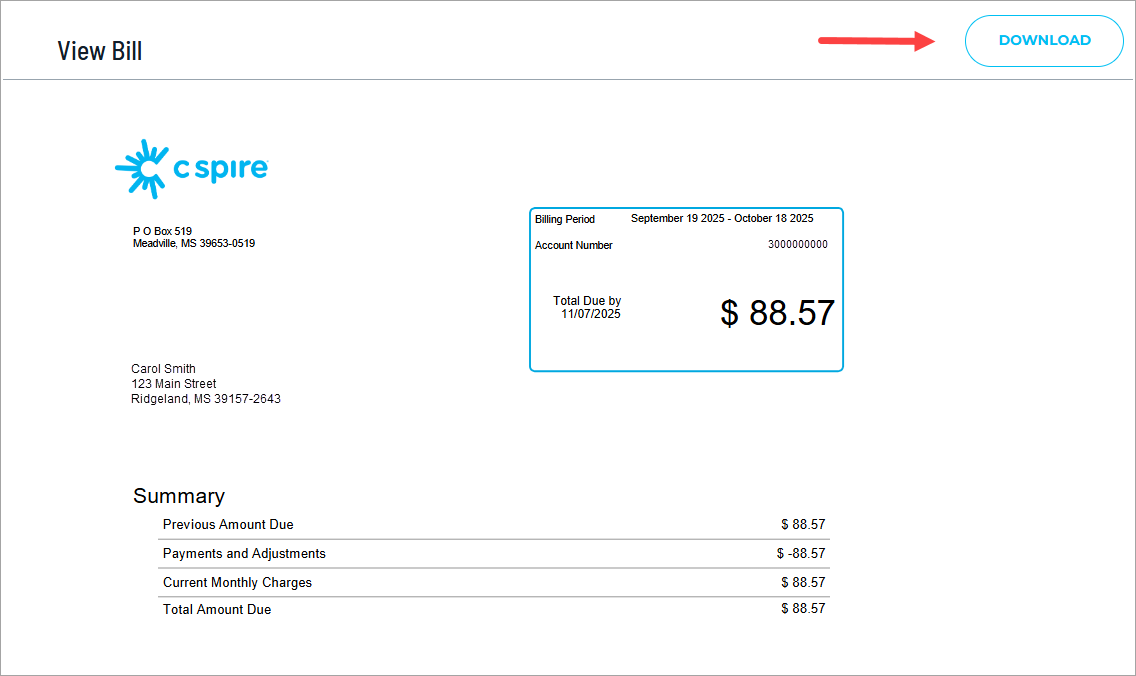The height and width of the screenshot is (676, 1136).
Task: Click the Summary section heading
Action: click(x=179, y=496)
